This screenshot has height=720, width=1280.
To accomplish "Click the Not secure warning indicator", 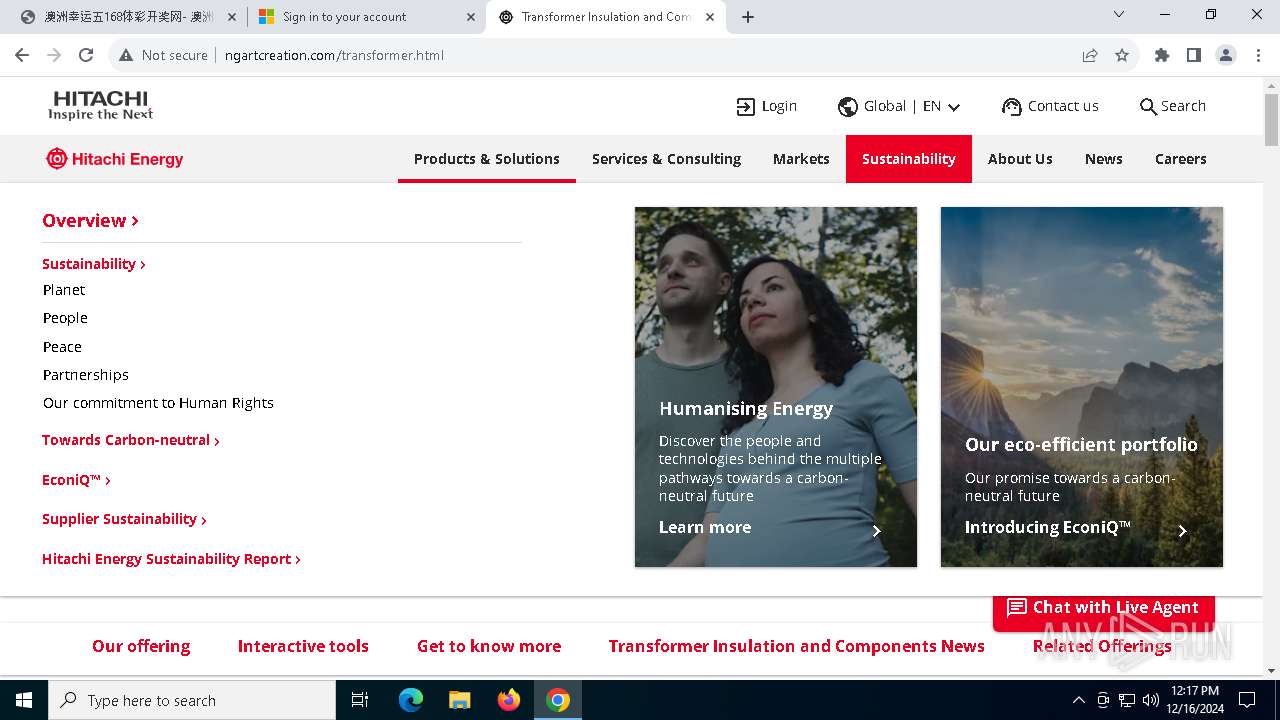I will [x=163, y=55].
